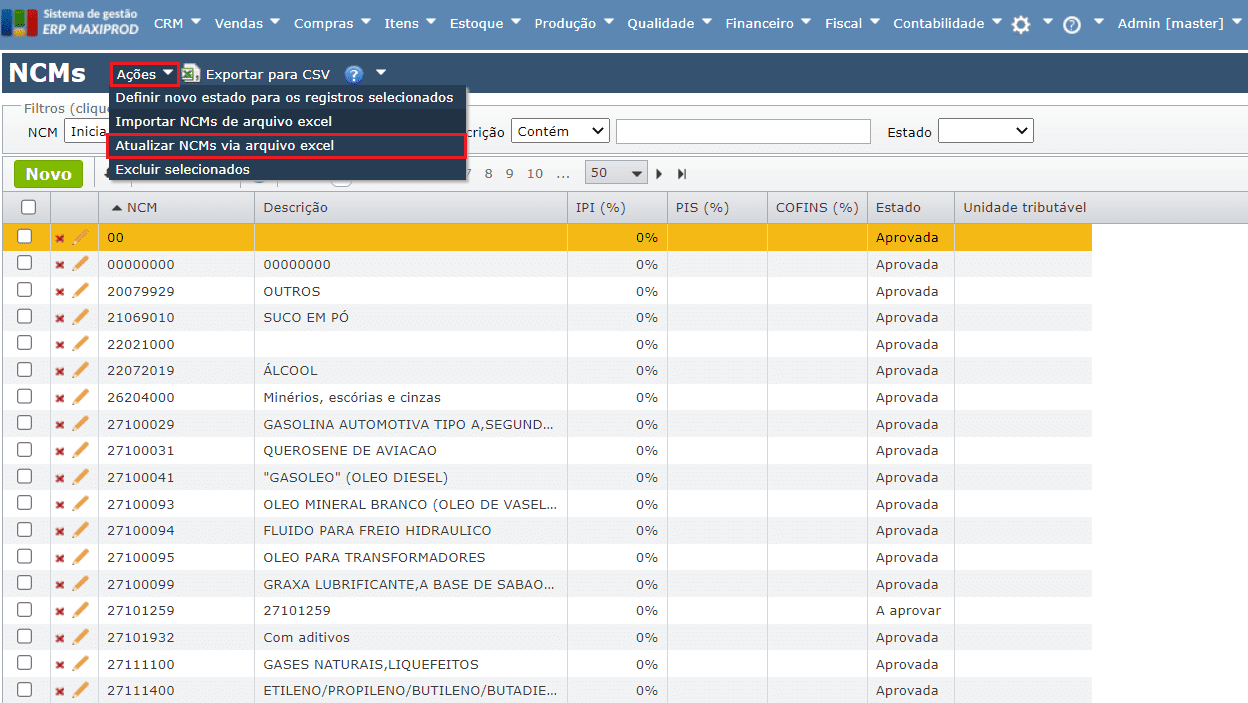Click the red delete icon on row 00000000

(x=57, y=264)
